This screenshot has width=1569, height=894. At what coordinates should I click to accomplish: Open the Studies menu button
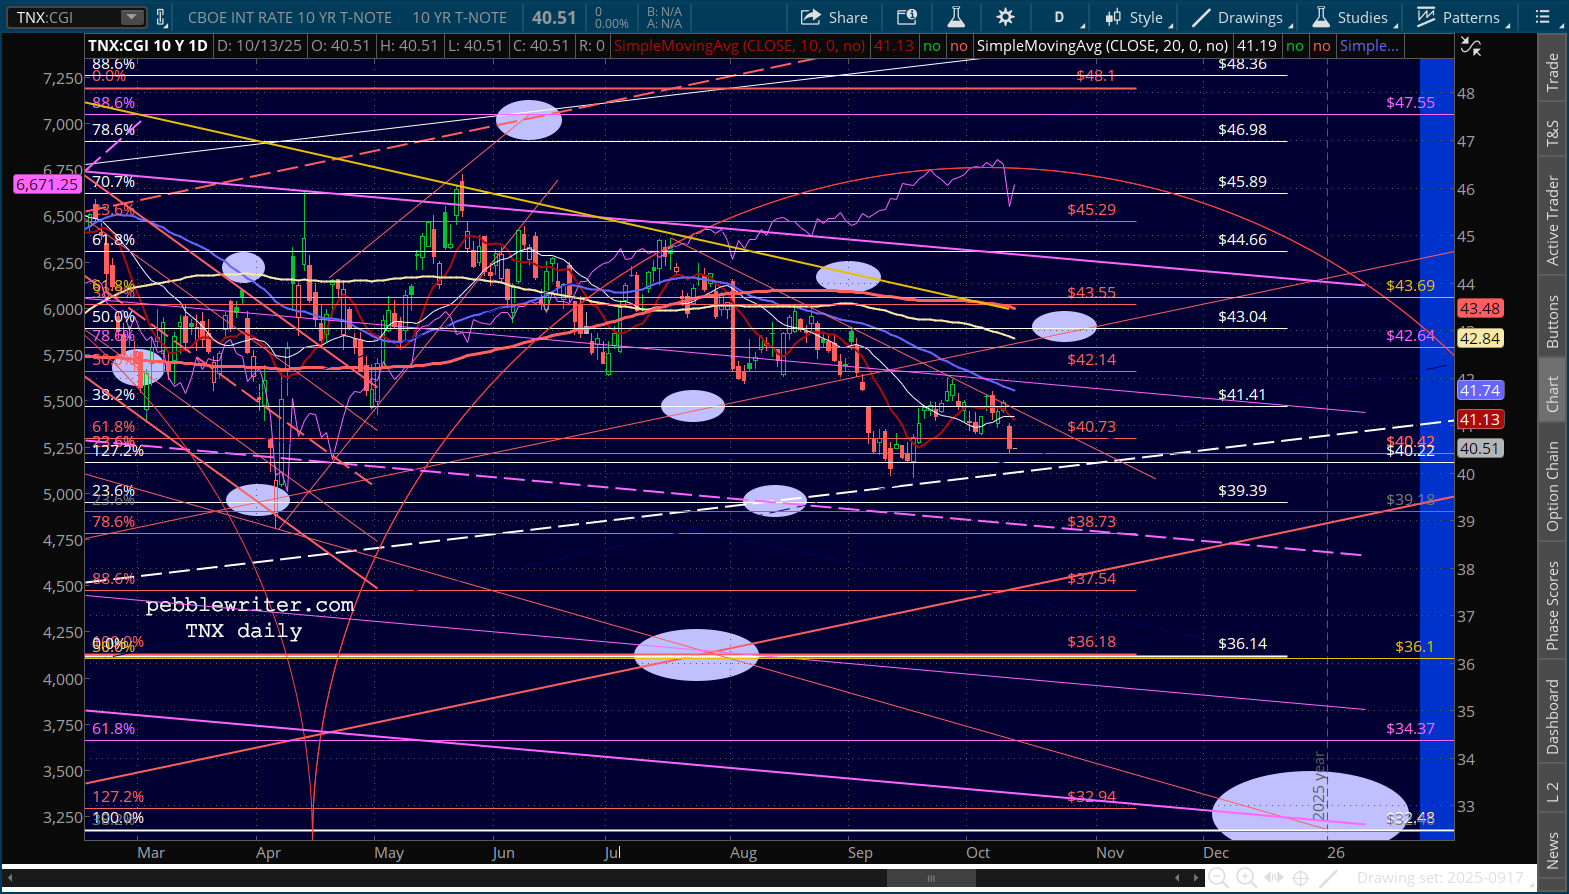pos(1350,17)
